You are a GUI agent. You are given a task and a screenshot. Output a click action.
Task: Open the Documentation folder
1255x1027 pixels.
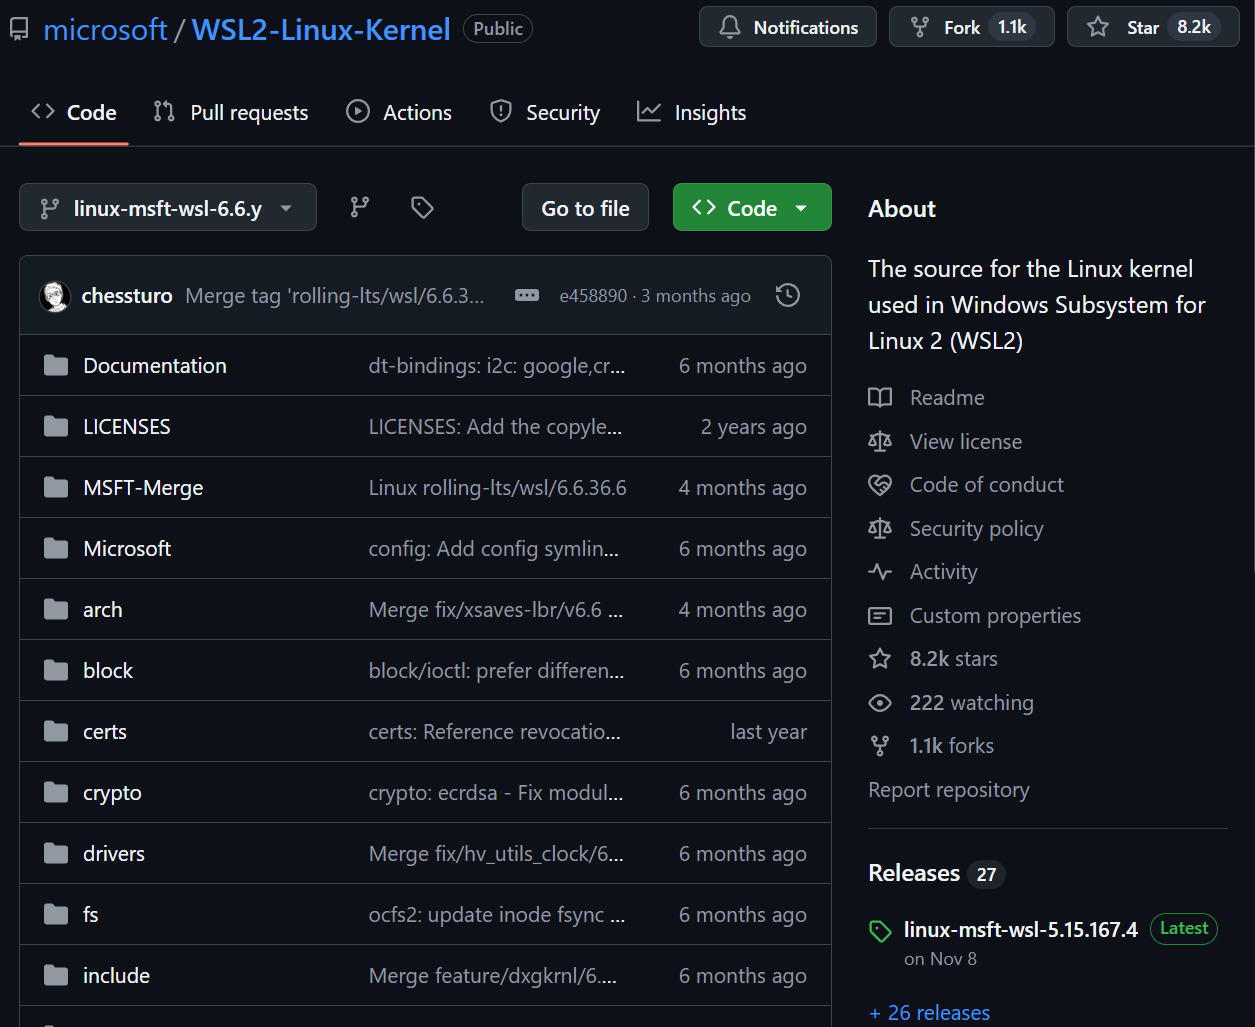coord(155,366)
